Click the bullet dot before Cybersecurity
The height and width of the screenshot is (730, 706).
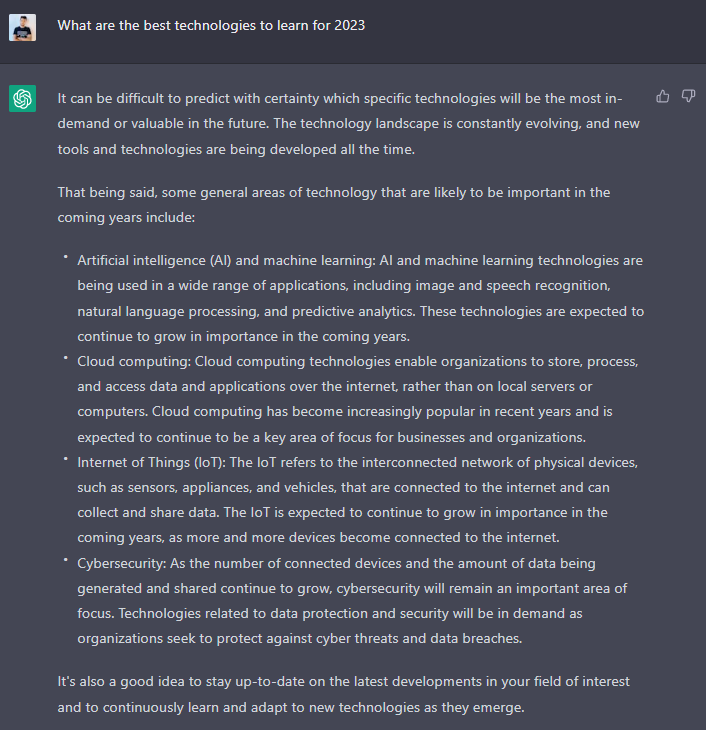pos(66,560)
